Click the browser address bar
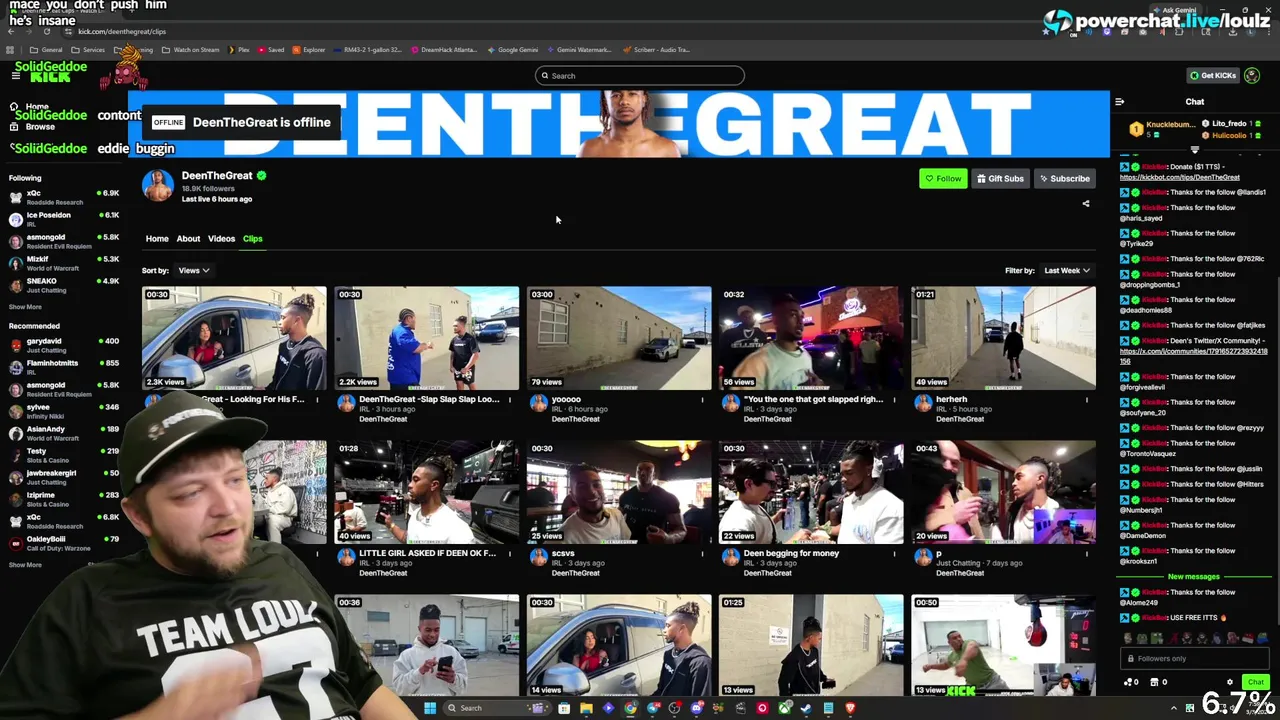Screen dimensions: 1280x720 560,31
